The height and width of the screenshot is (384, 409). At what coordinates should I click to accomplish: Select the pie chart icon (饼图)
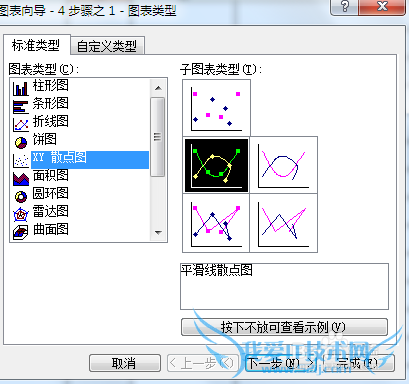tap(21, 142)
